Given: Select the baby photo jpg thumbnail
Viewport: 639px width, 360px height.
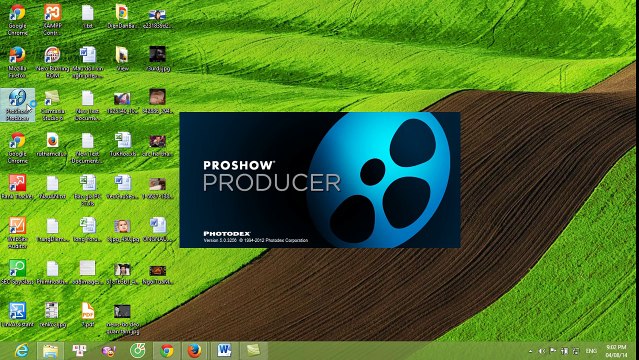Looking at the screenshot, I should (x=122, y=230).
